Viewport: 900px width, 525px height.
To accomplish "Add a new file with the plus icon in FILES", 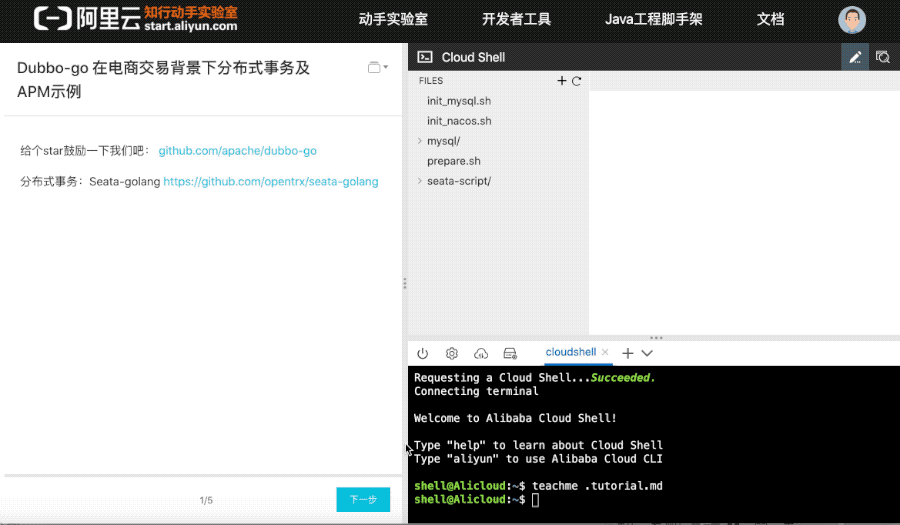I will (x=561, y=81).
